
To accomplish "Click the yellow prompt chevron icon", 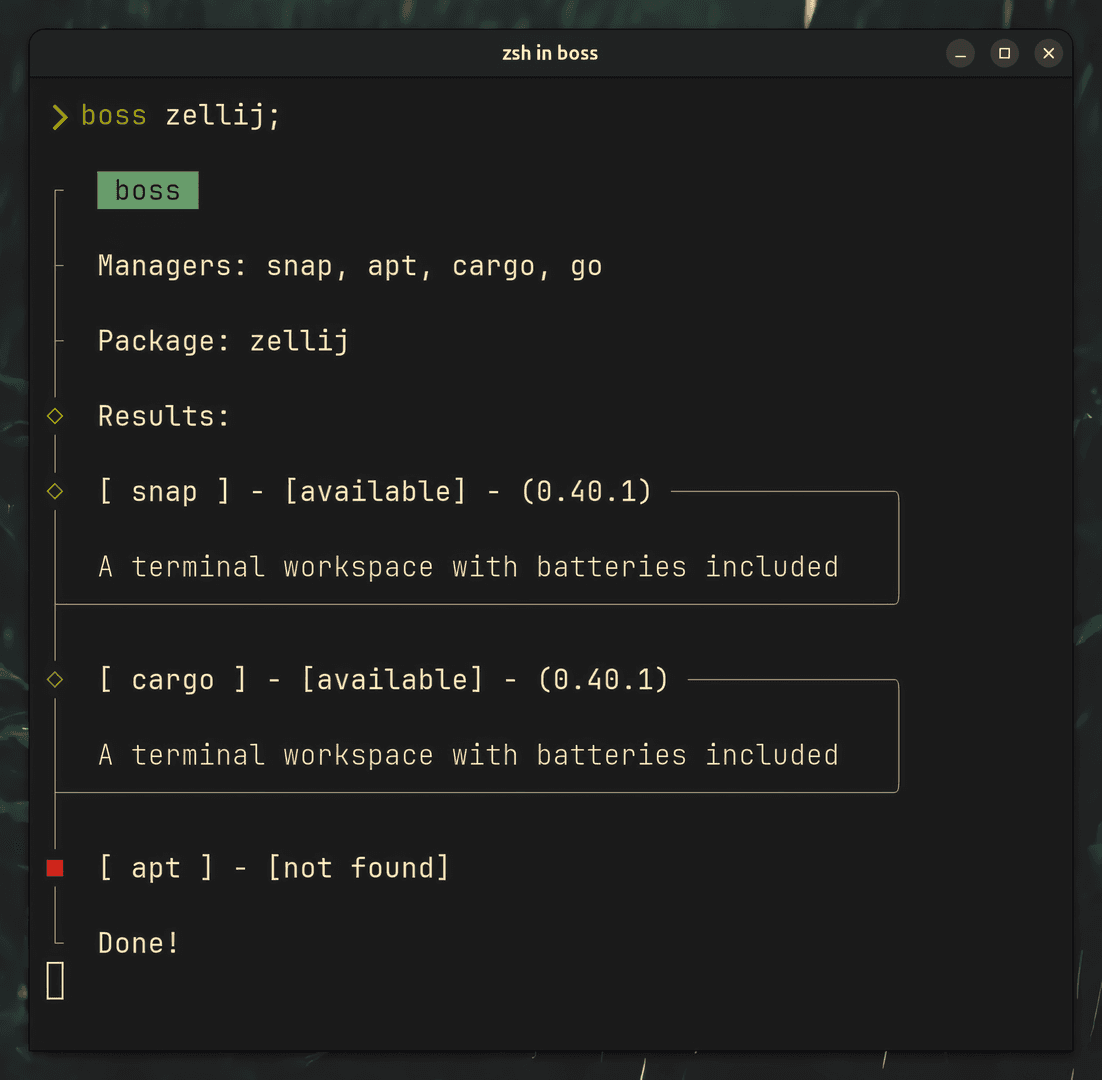I will [x=60, y=116].
